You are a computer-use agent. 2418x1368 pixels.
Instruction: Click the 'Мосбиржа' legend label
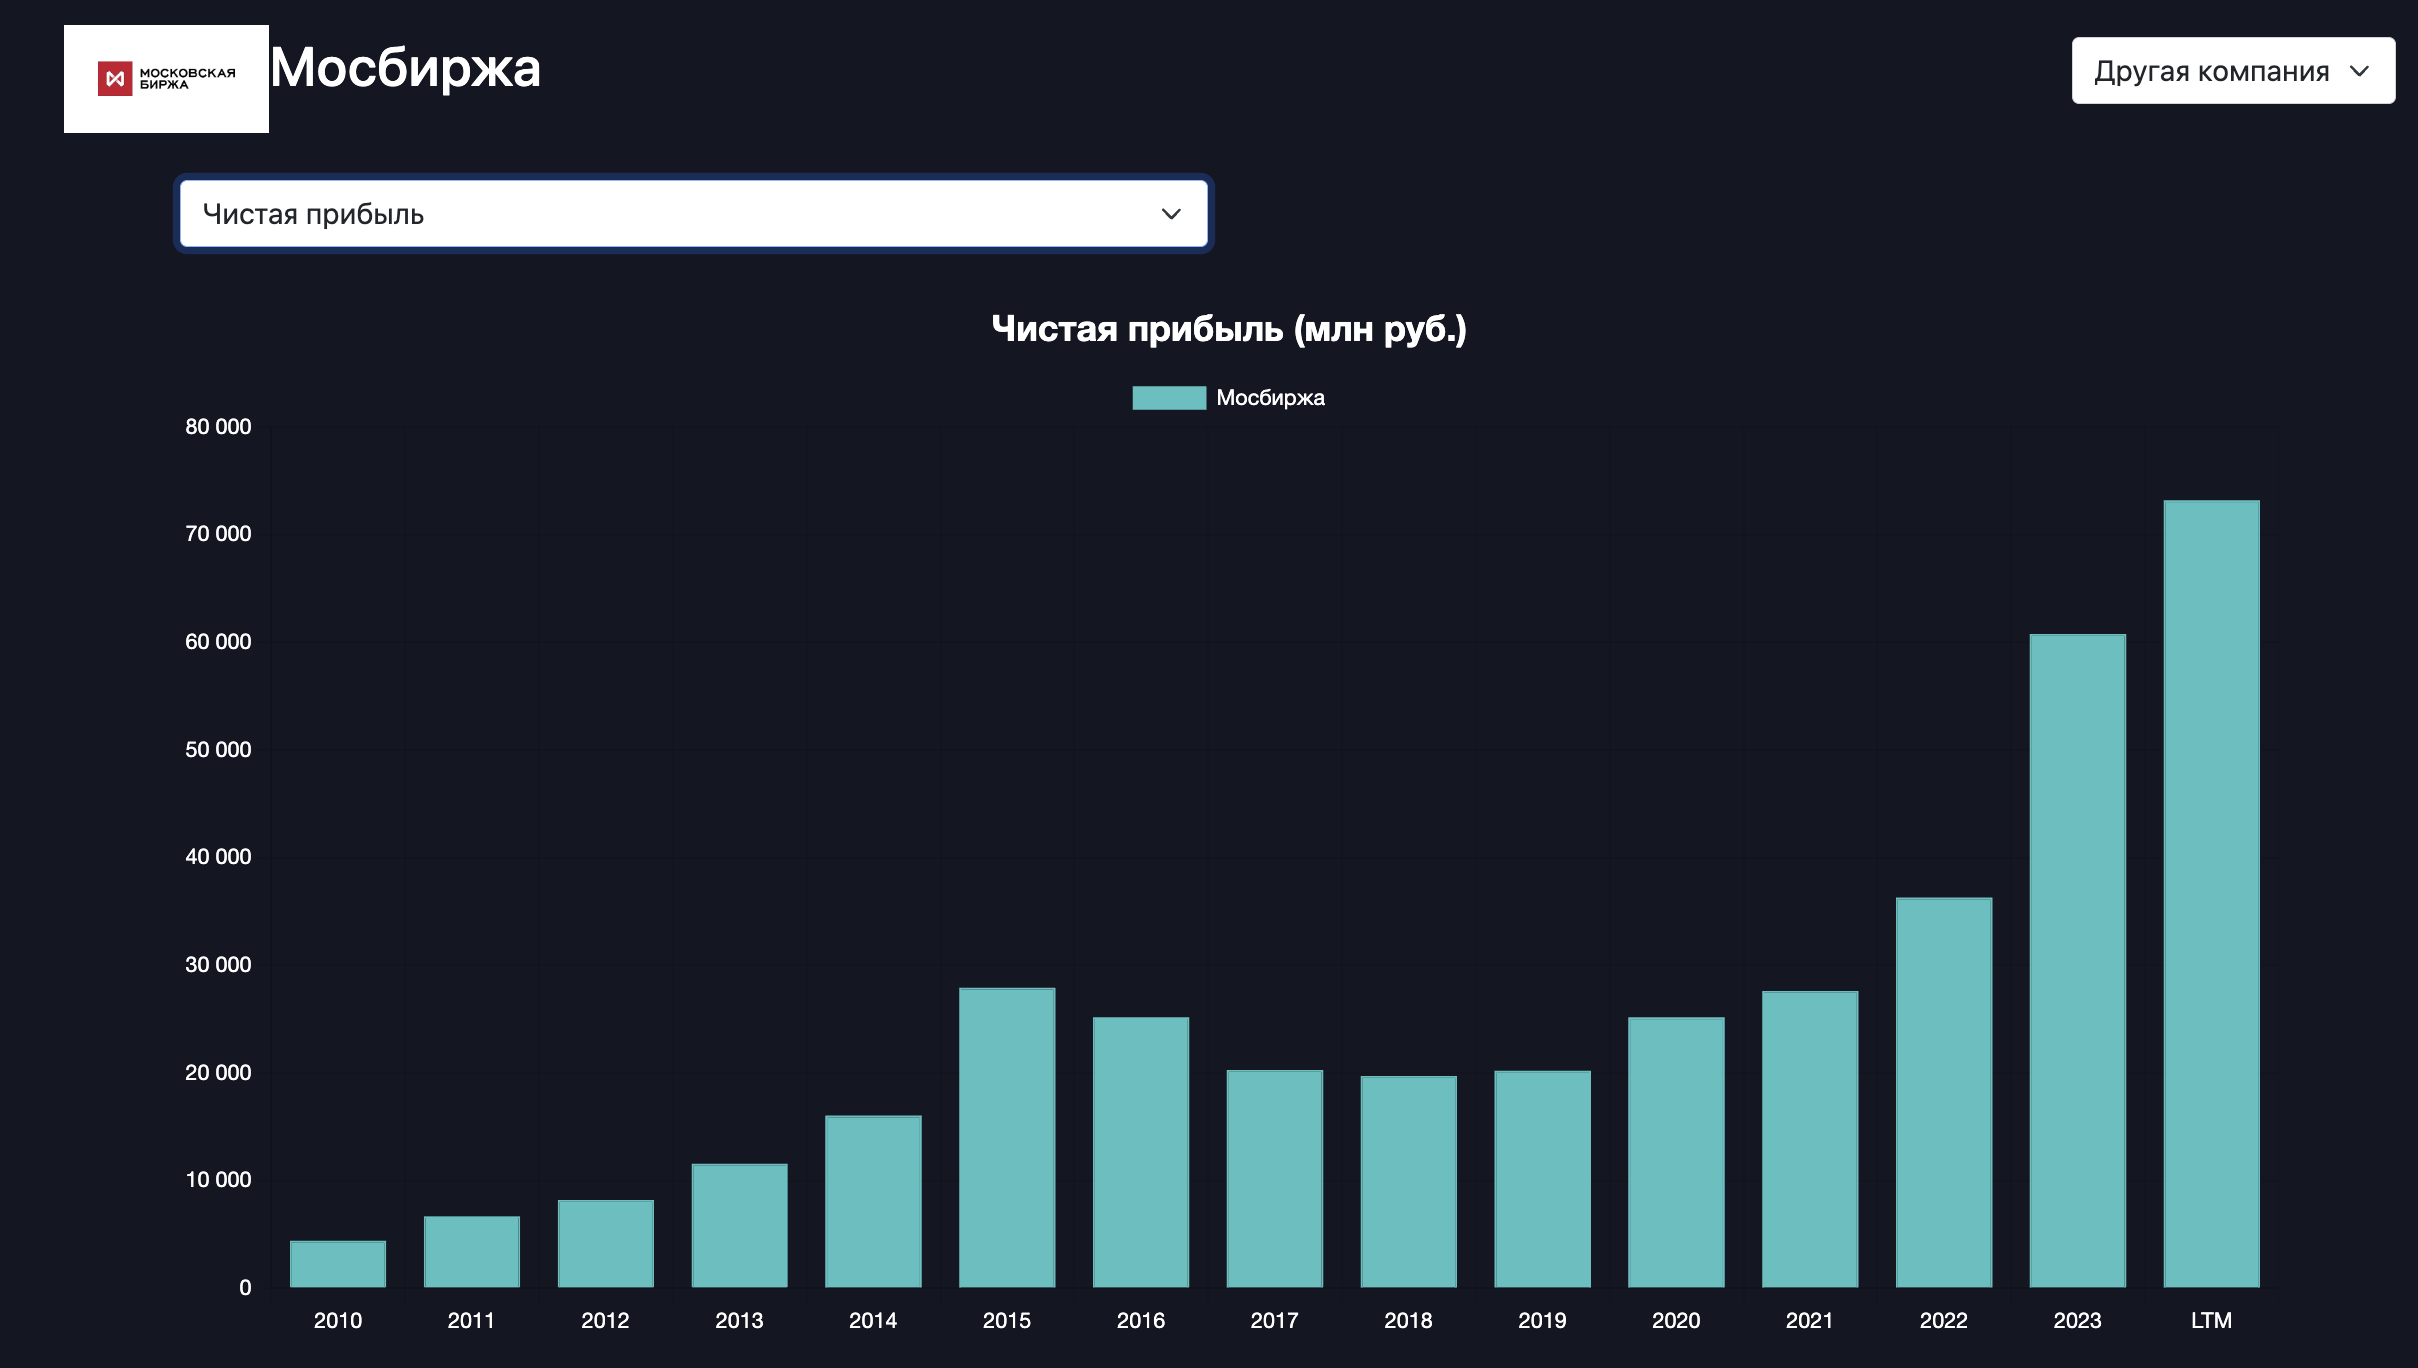tap(1270, 398)
